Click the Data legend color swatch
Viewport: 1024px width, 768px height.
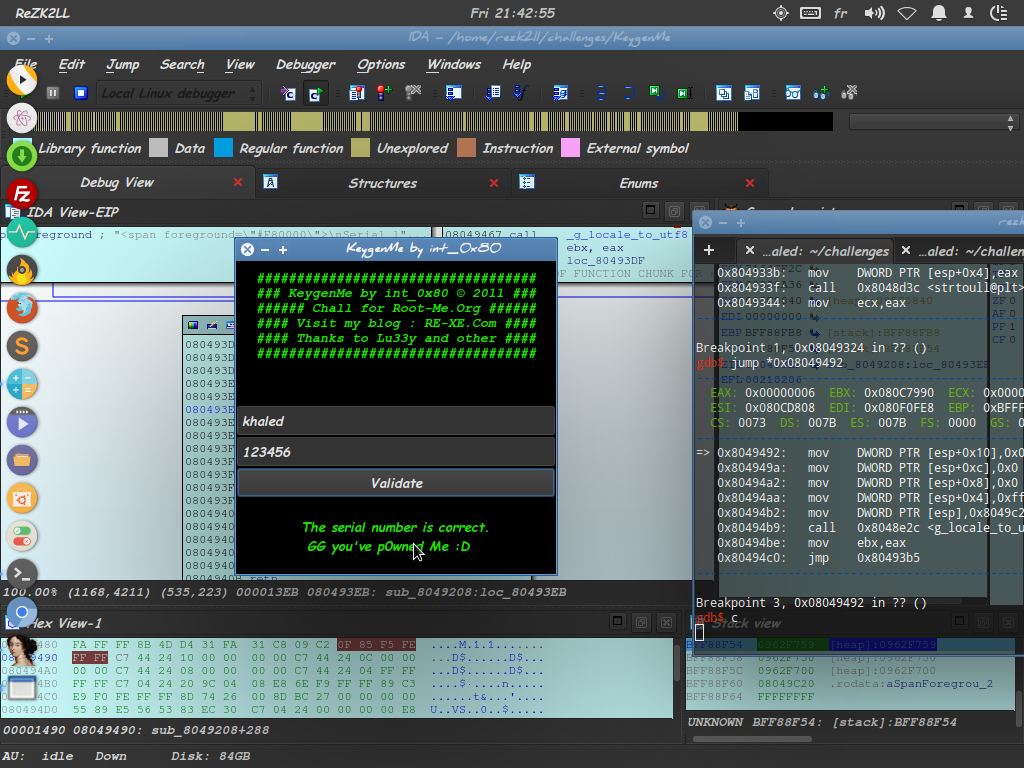(158, 148)
